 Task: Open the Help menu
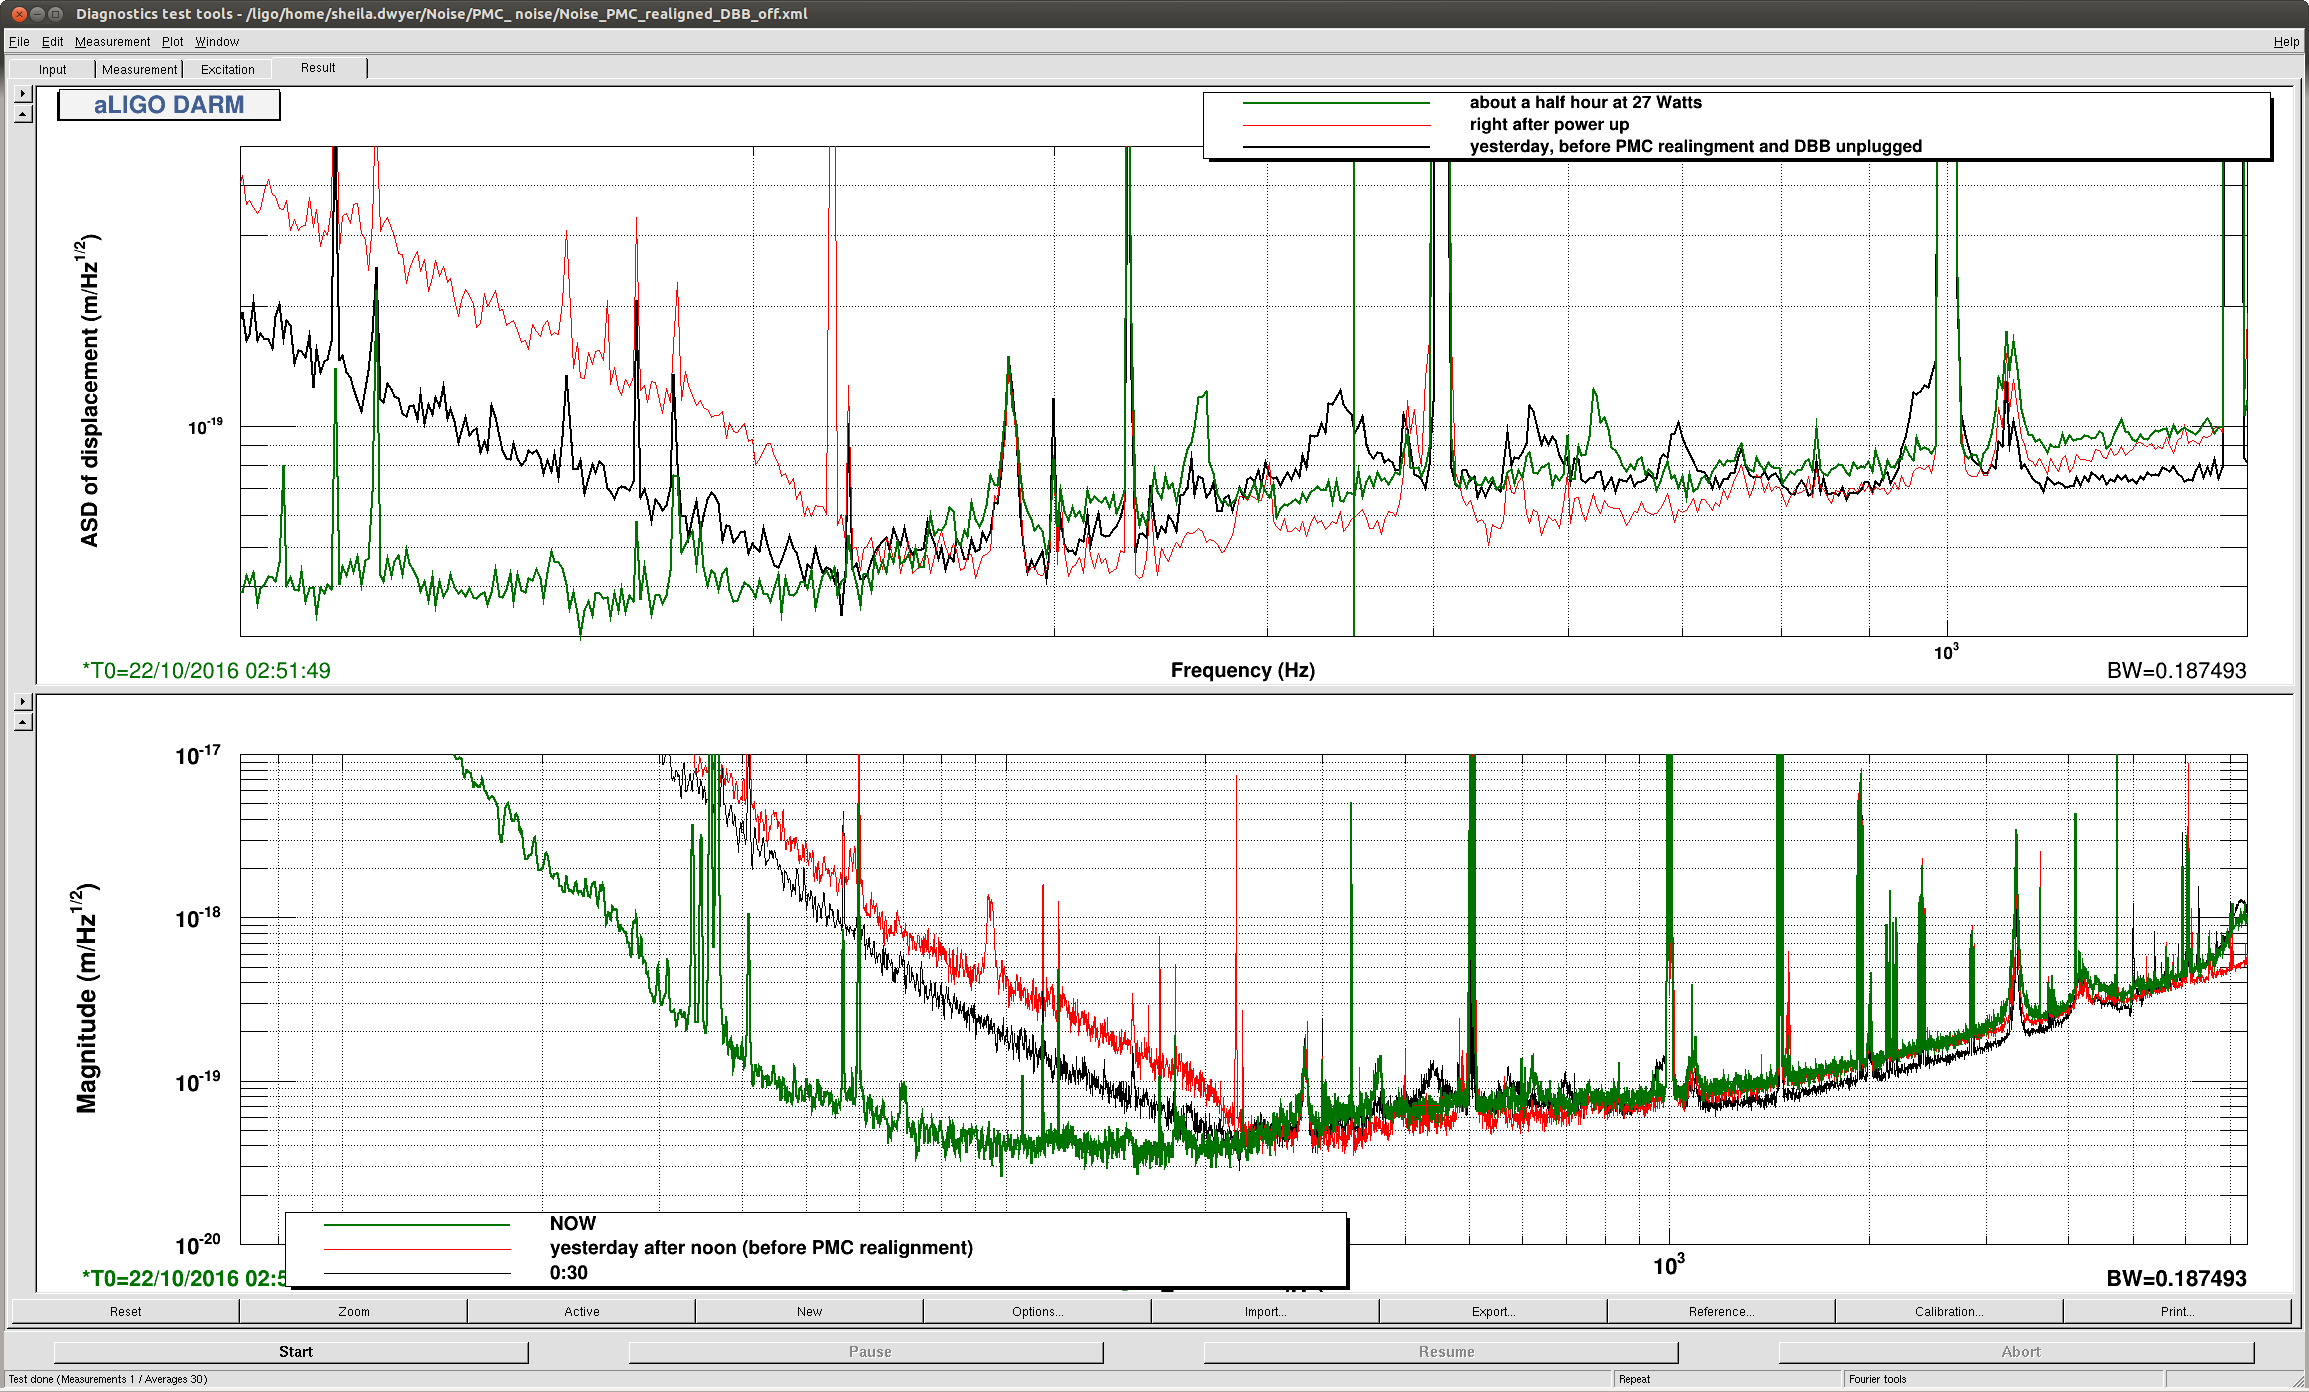click(2286, 41)
